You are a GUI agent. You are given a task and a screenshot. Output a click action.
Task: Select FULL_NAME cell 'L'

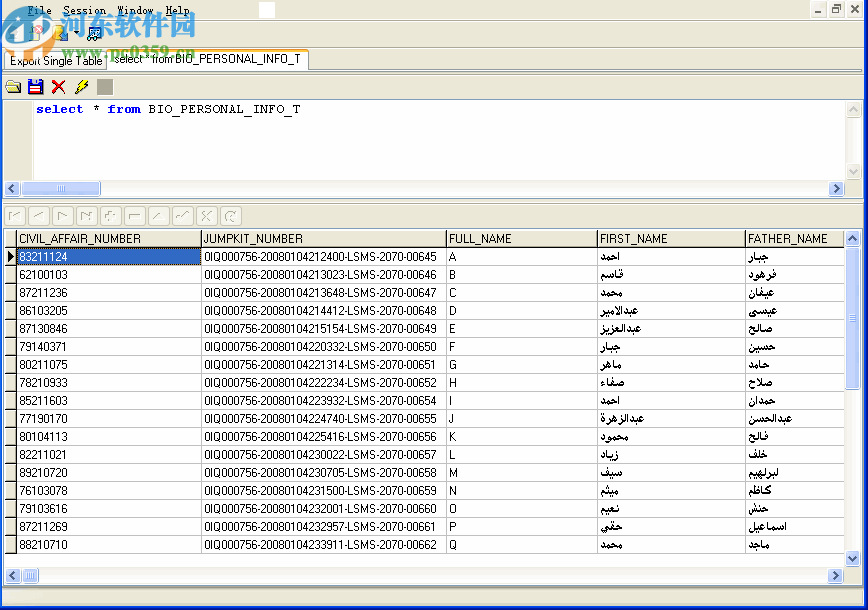pos(521,454)
